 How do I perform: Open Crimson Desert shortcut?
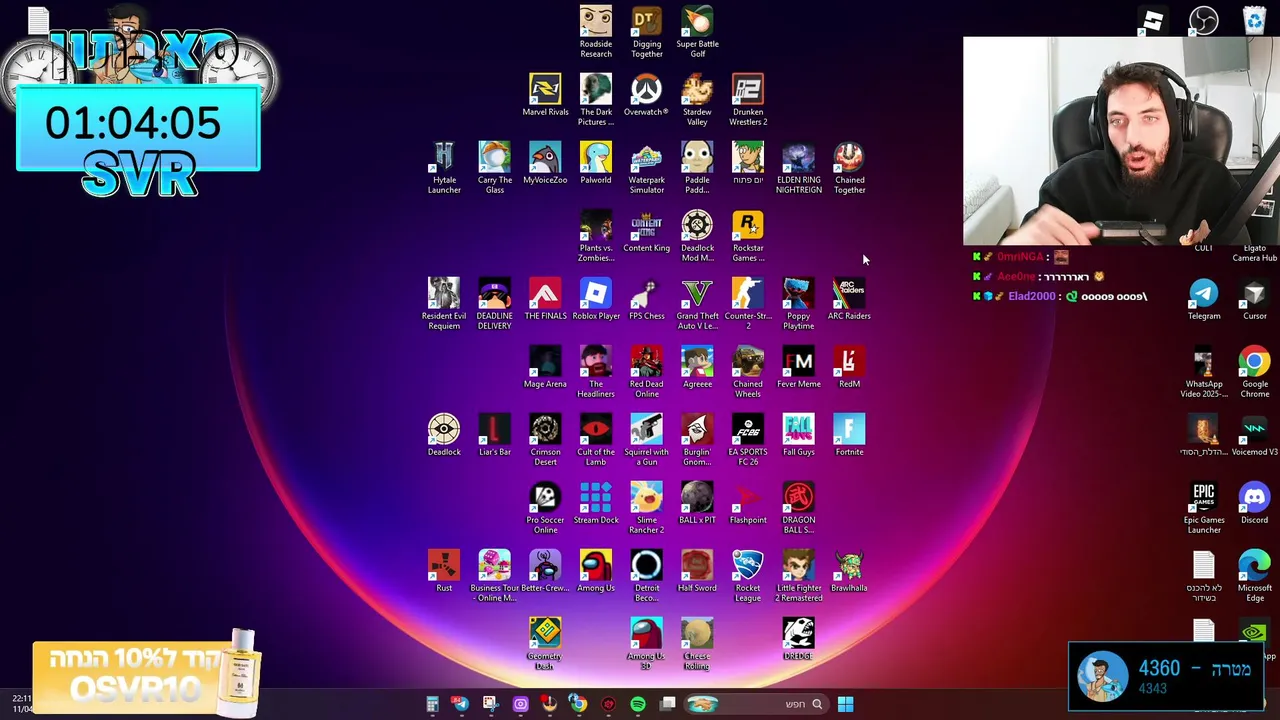coord(545,439)
